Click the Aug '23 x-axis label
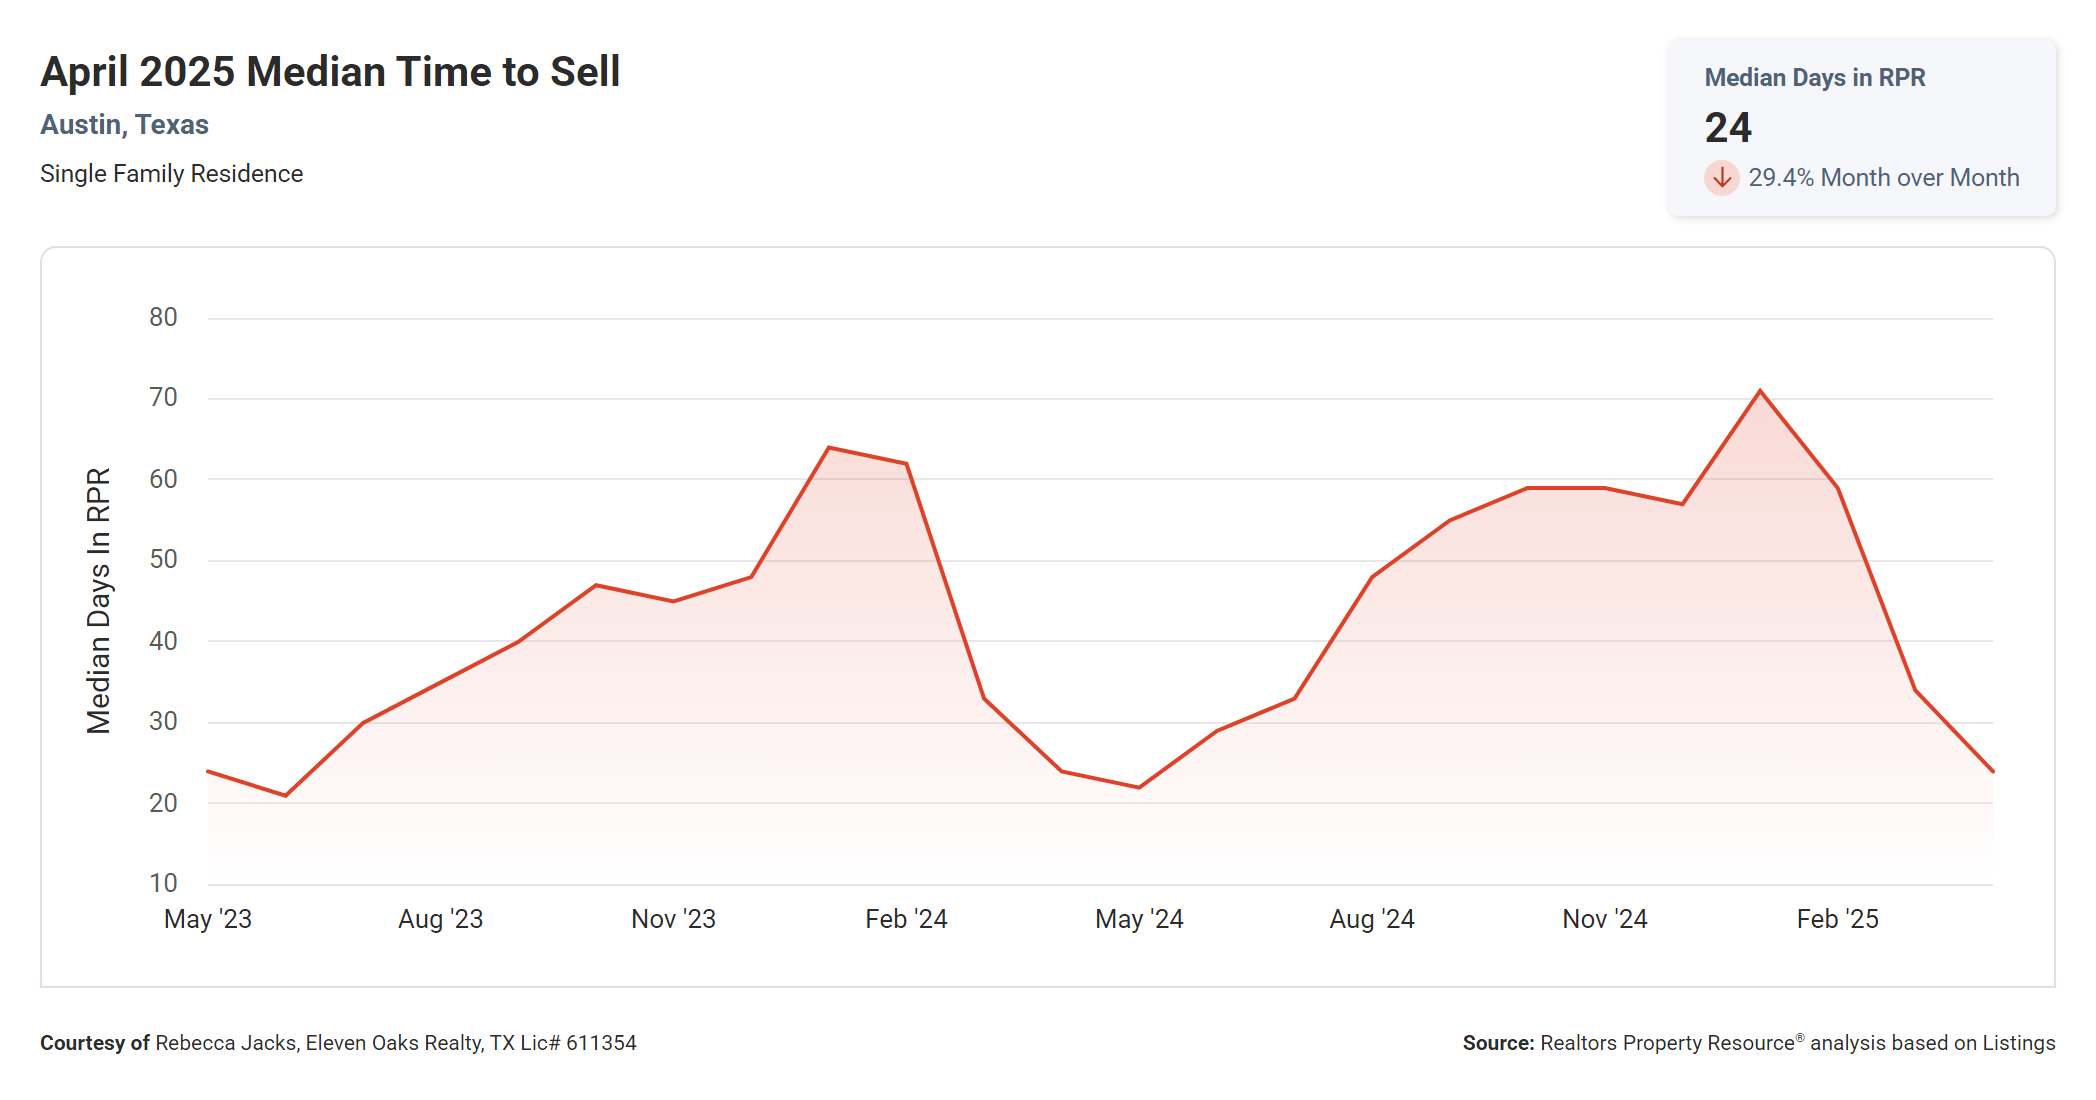The image size is (2096, 1100). 440,919
